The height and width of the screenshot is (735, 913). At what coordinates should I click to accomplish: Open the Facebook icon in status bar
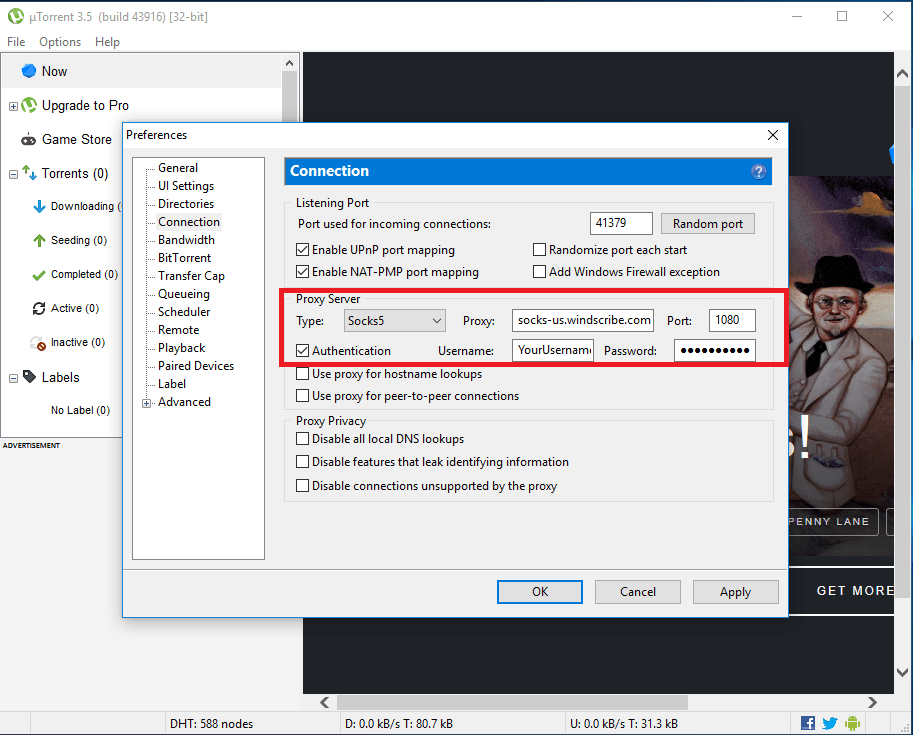tap(808, 723)
